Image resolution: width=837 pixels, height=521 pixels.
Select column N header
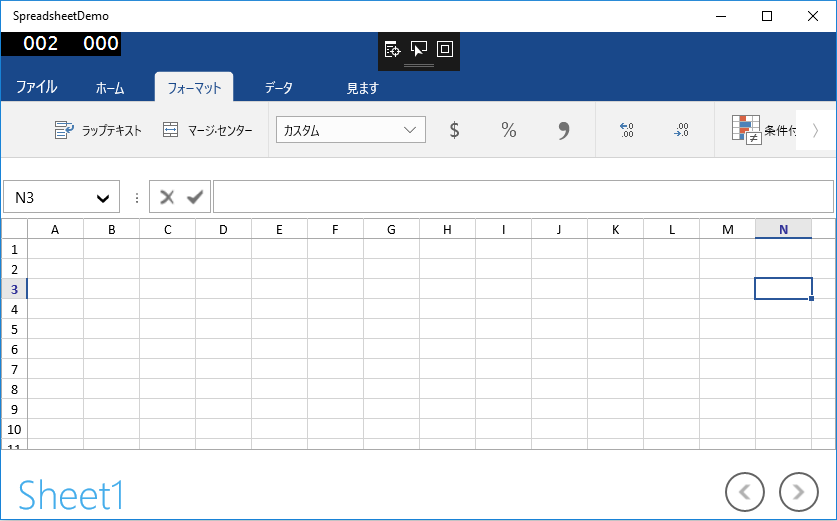click(x=784, y=230)
